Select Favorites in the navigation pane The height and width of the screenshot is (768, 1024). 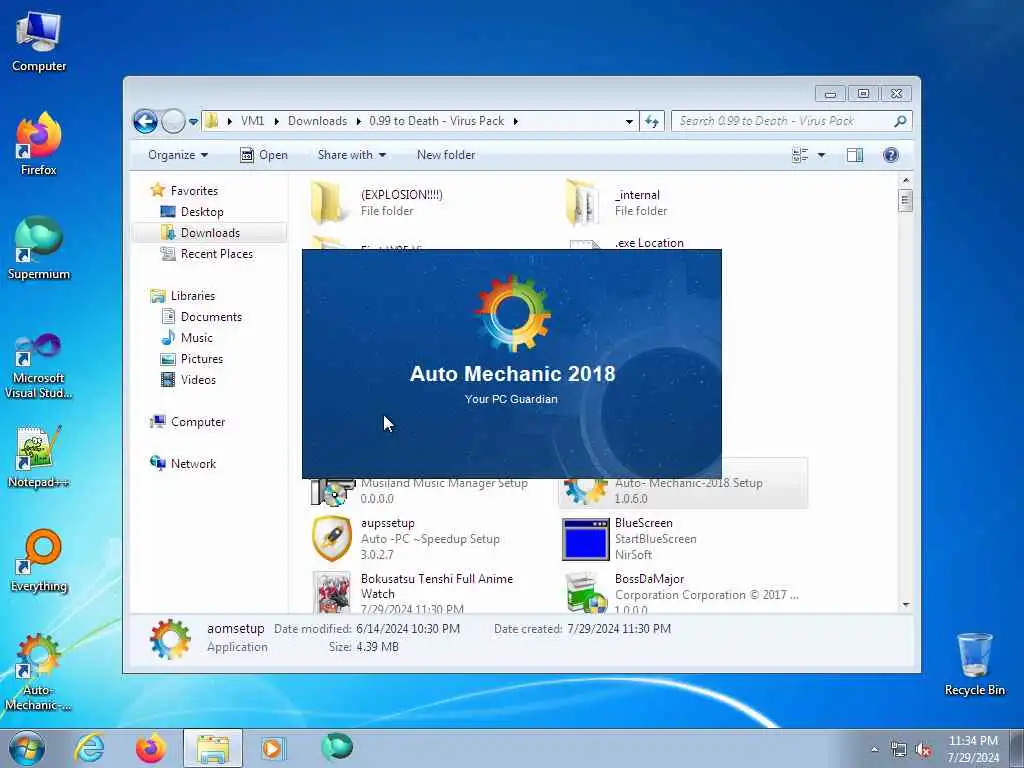pyautogui.click(x=194, y=191)
